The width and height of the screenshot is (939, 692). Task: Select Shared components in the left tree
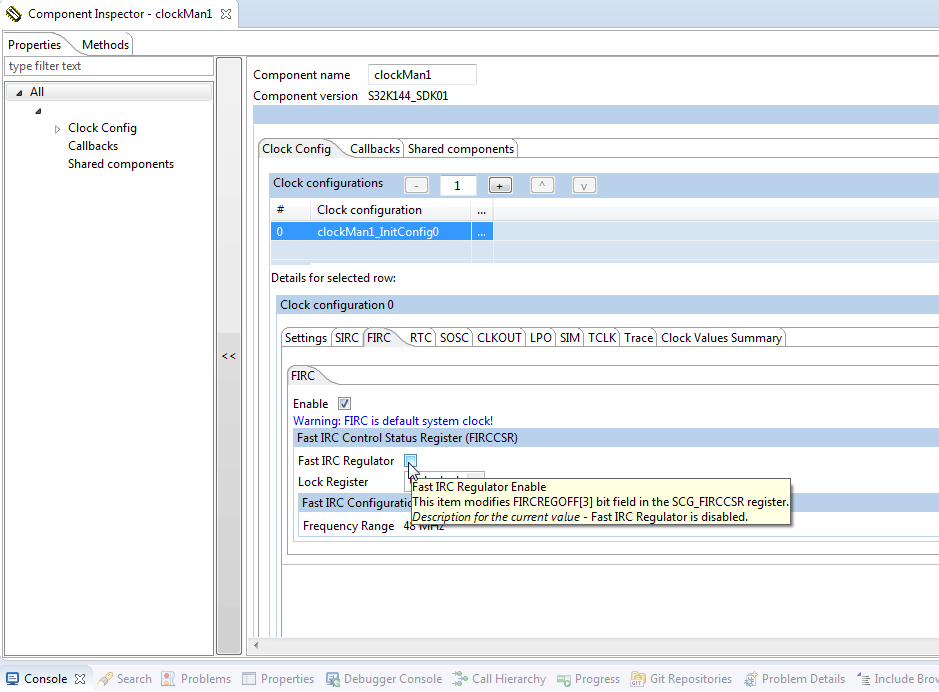(121, 164)
